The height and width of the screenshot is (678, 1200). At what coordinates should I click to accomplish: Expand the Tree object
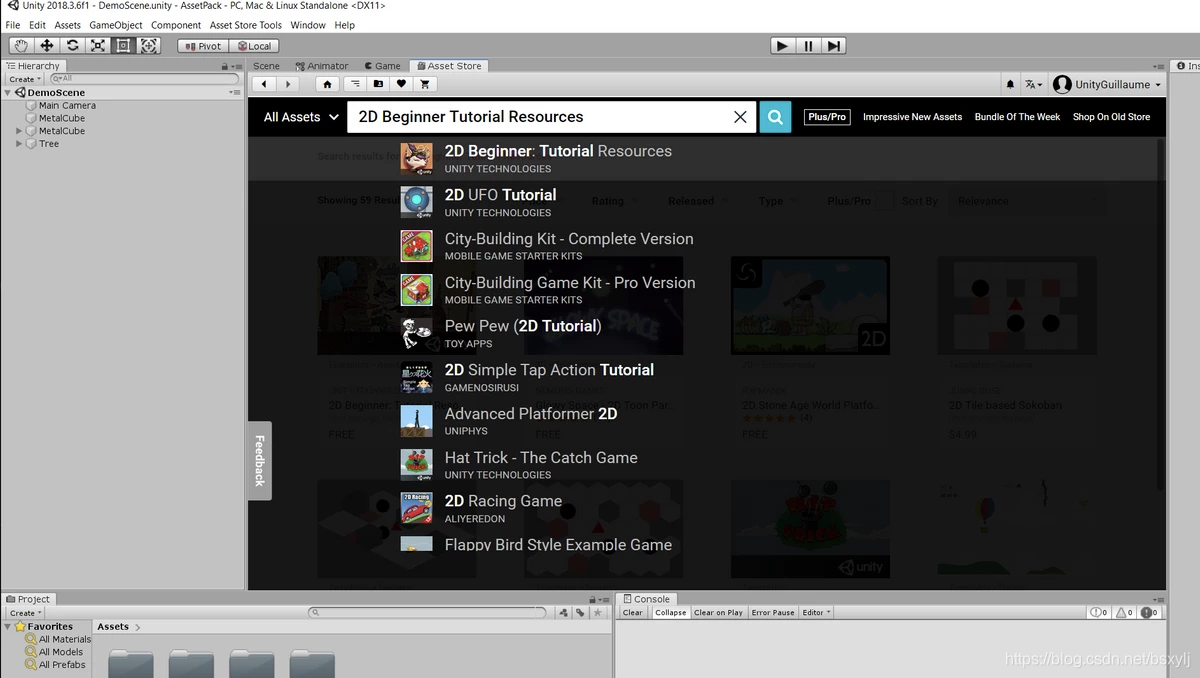(x=19, y=144)
